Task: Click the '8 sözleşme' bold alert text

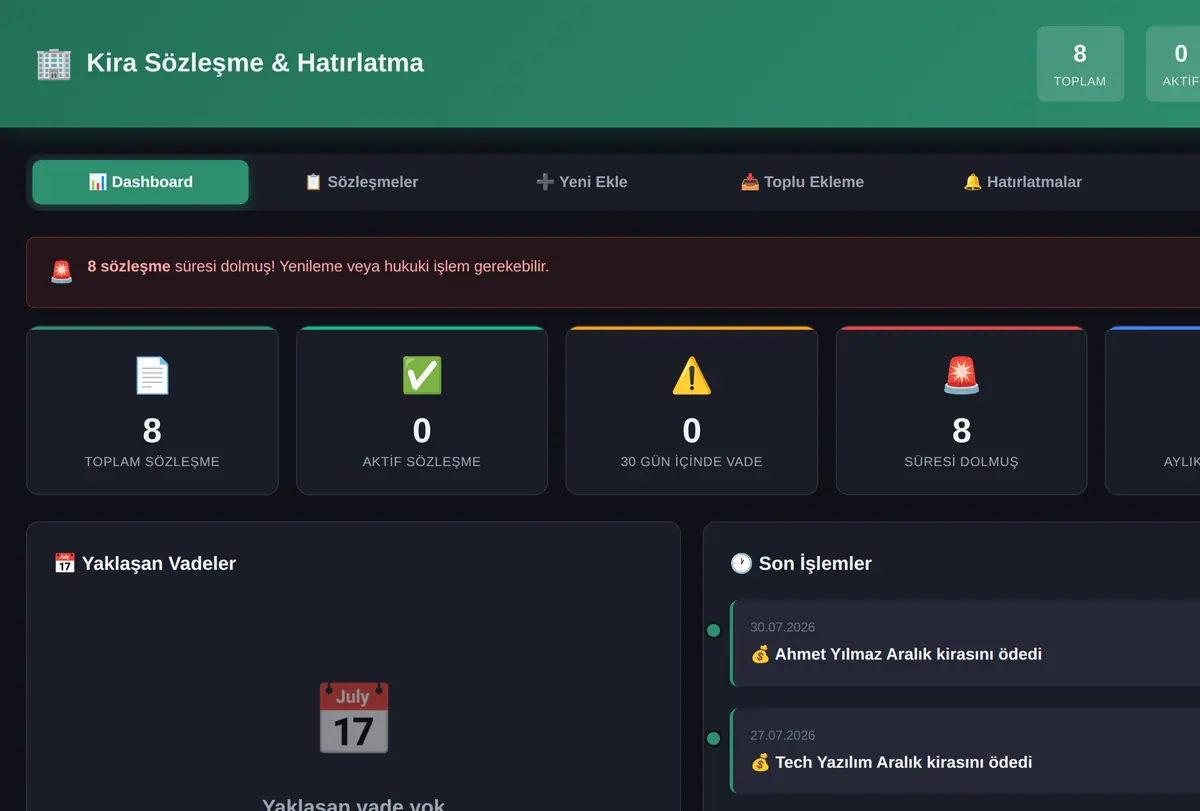Action: tap(128, 267)
